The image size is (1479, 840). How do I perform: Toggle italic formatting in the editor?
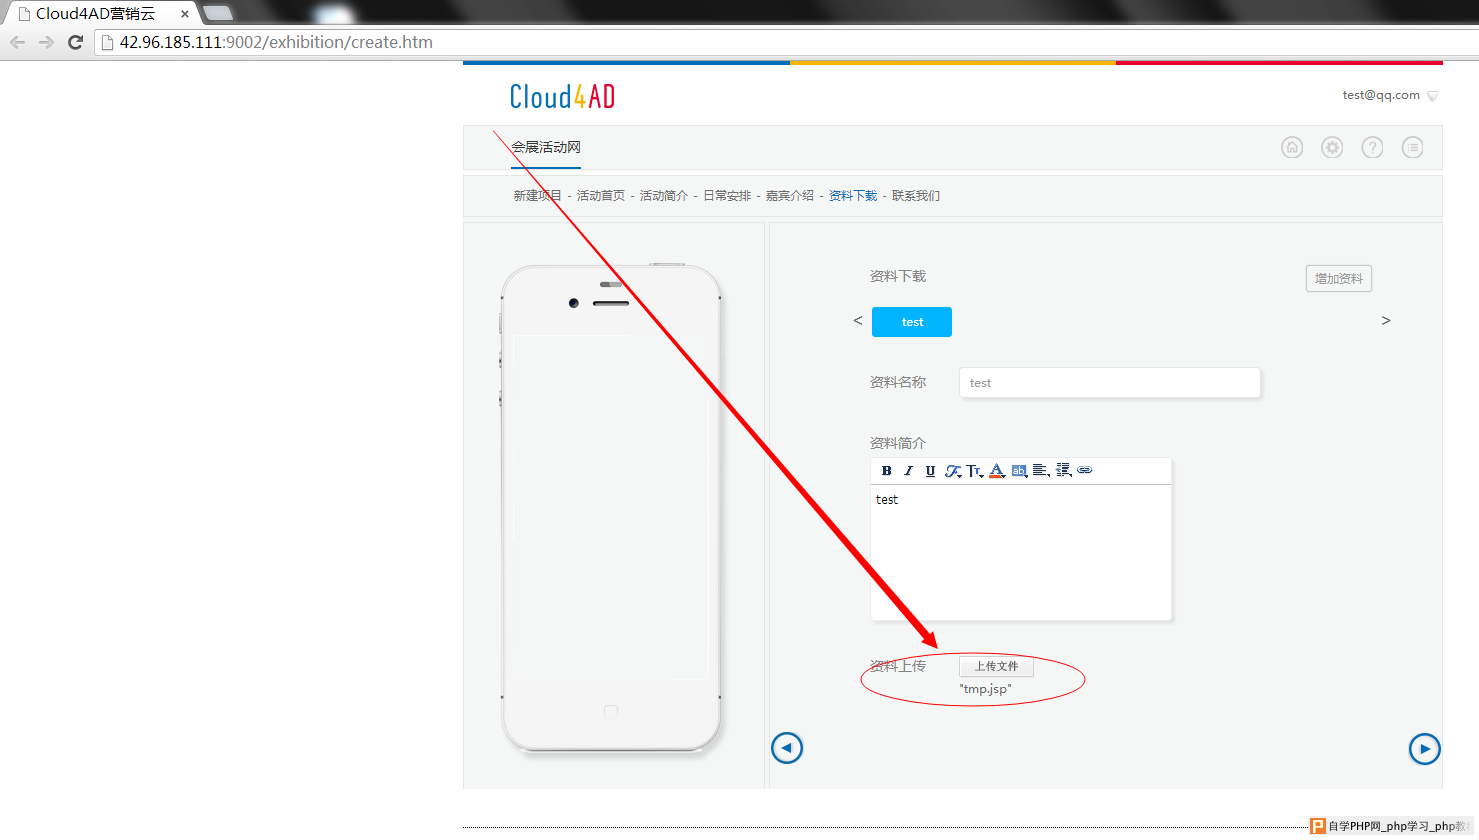tap(908, 471)
